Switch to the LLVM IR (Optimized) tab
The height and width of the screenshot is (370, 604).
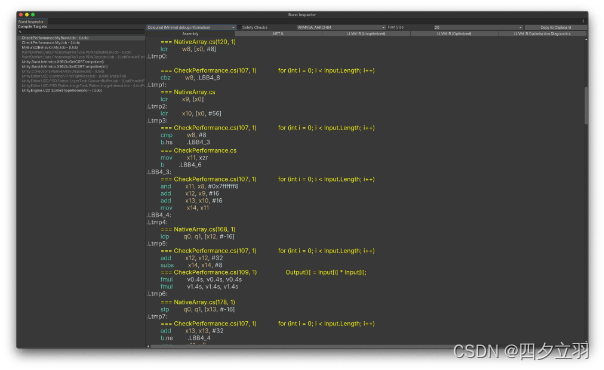click(454, 33)
